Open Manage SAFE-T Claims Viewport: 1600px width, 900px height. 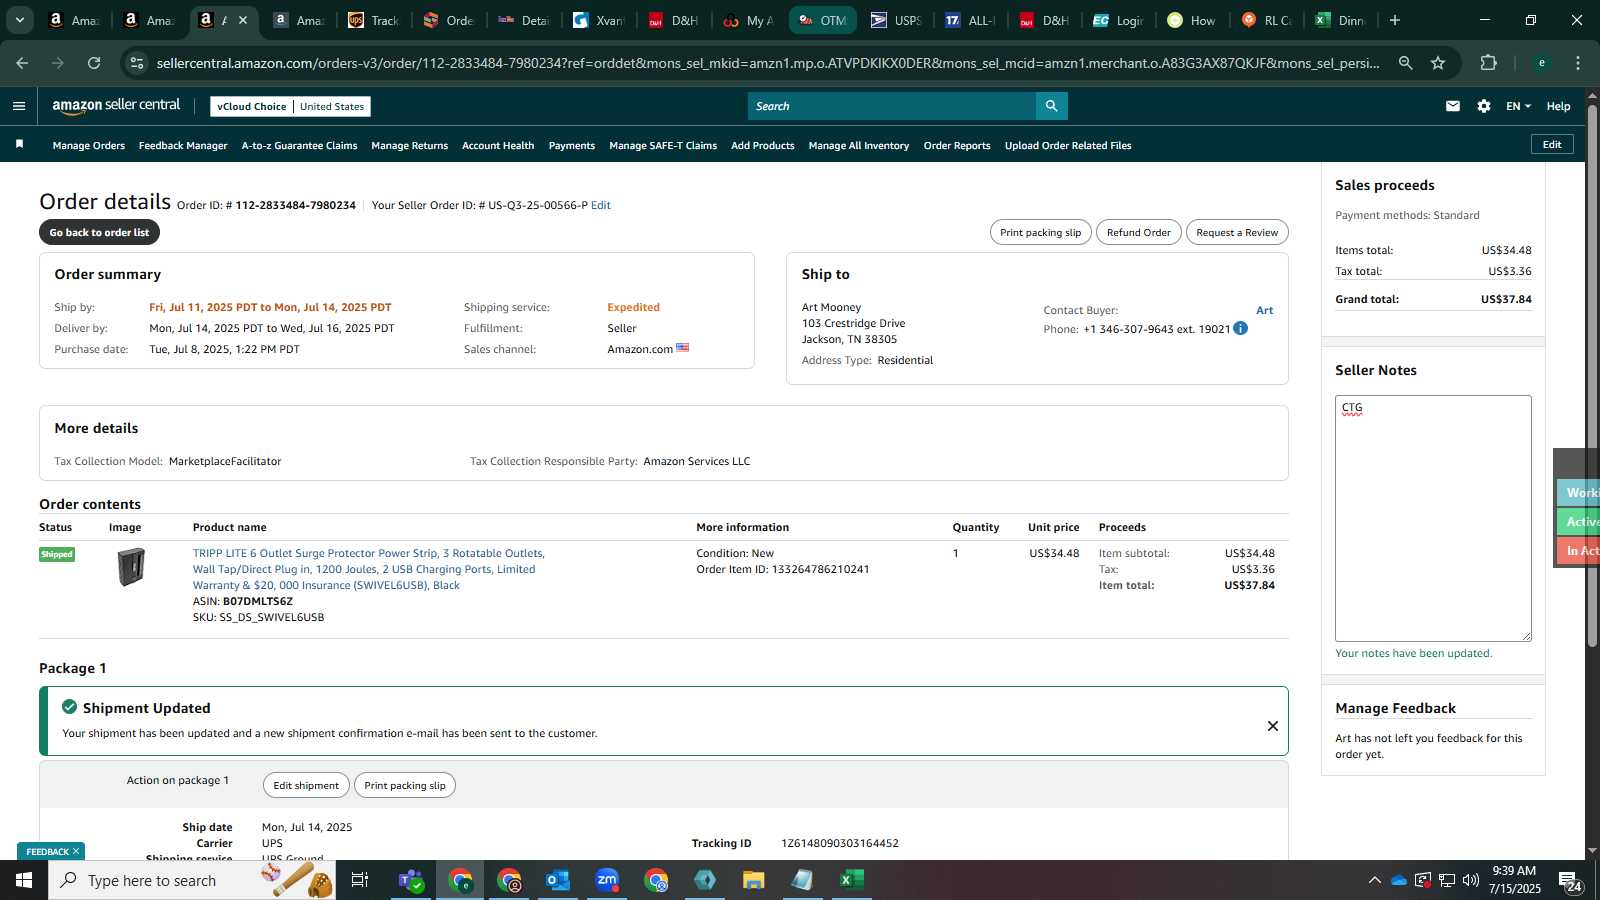click(x=663, y=145)
